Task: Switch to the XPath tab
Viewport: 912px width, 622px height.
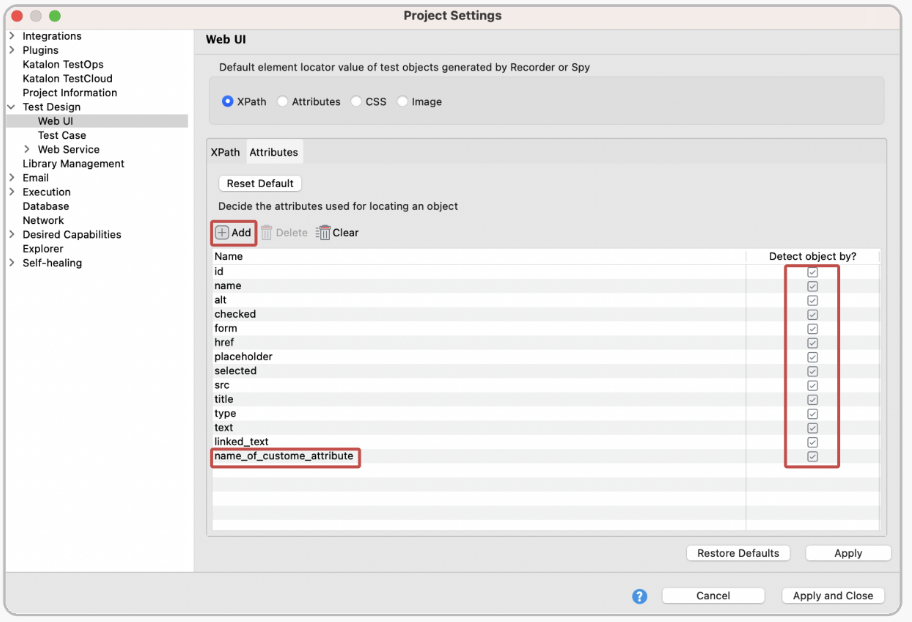Action: click(x=225, y=152)
